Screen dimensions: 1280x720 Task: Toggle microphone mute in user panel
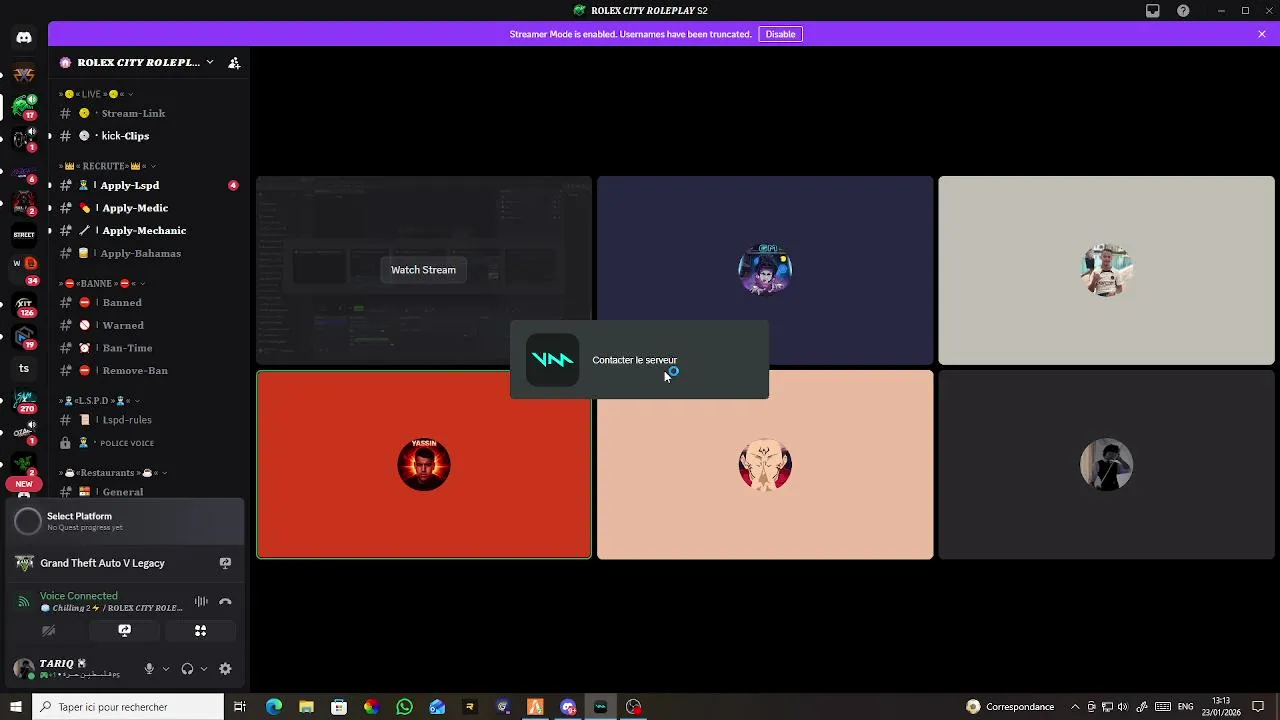coord(149,669)
